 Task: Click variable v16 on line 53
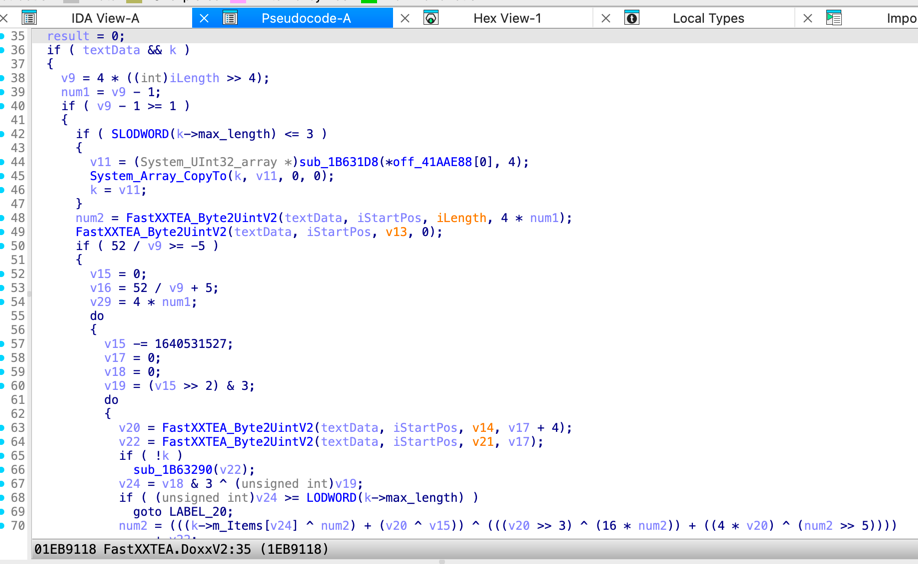coord(101,288)
